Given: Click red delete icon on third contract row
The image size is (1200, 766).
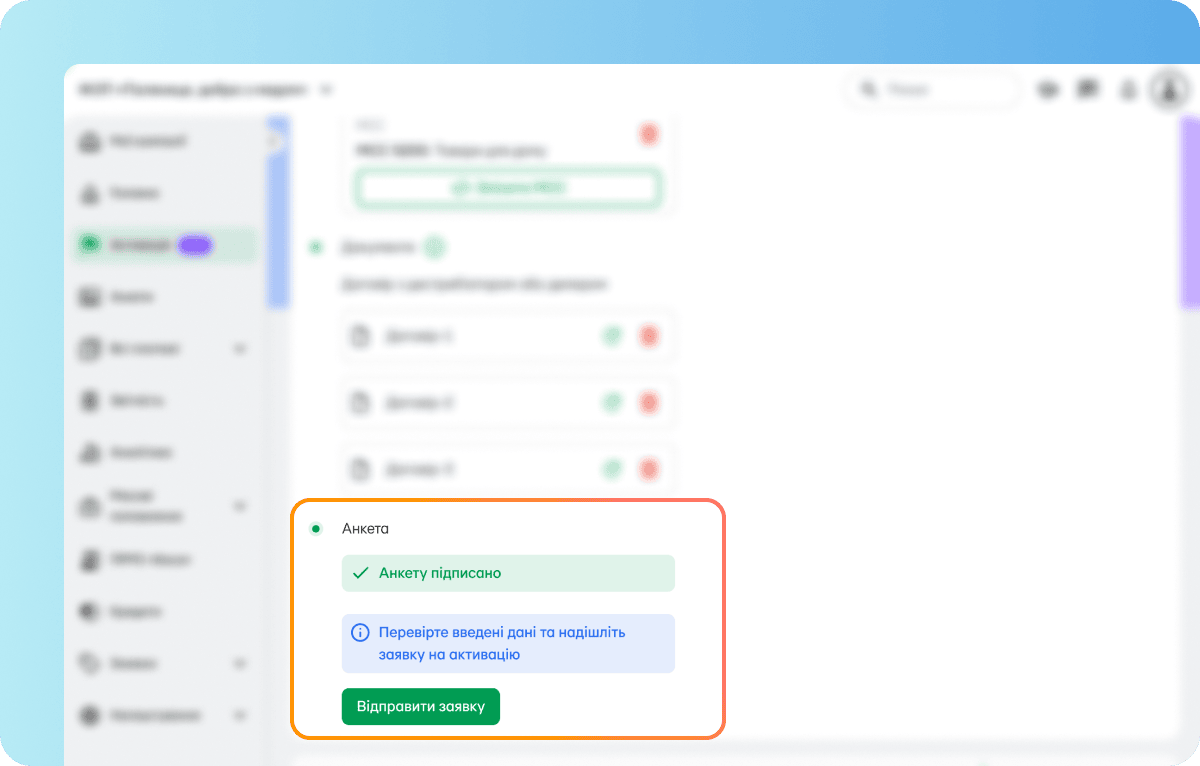Looking at the screenshot, I should [x=650, y=468].
